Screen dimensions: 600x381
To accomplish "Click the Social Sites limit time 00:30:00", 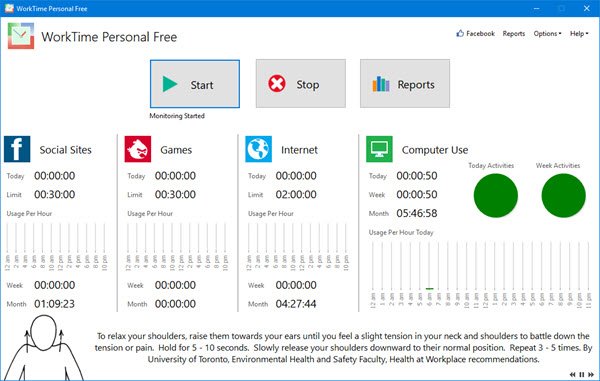I will [55, 195].
